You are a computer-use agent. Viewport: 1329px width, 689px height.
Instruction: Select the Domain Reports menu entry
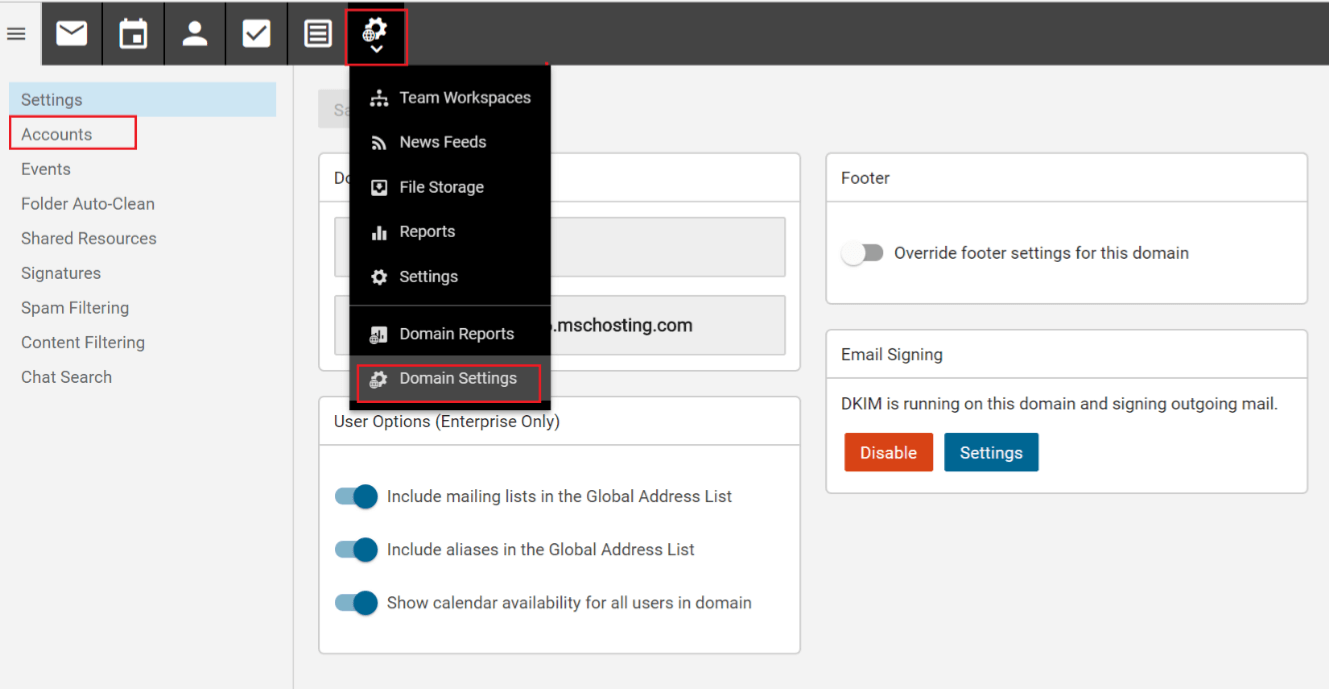448,332
